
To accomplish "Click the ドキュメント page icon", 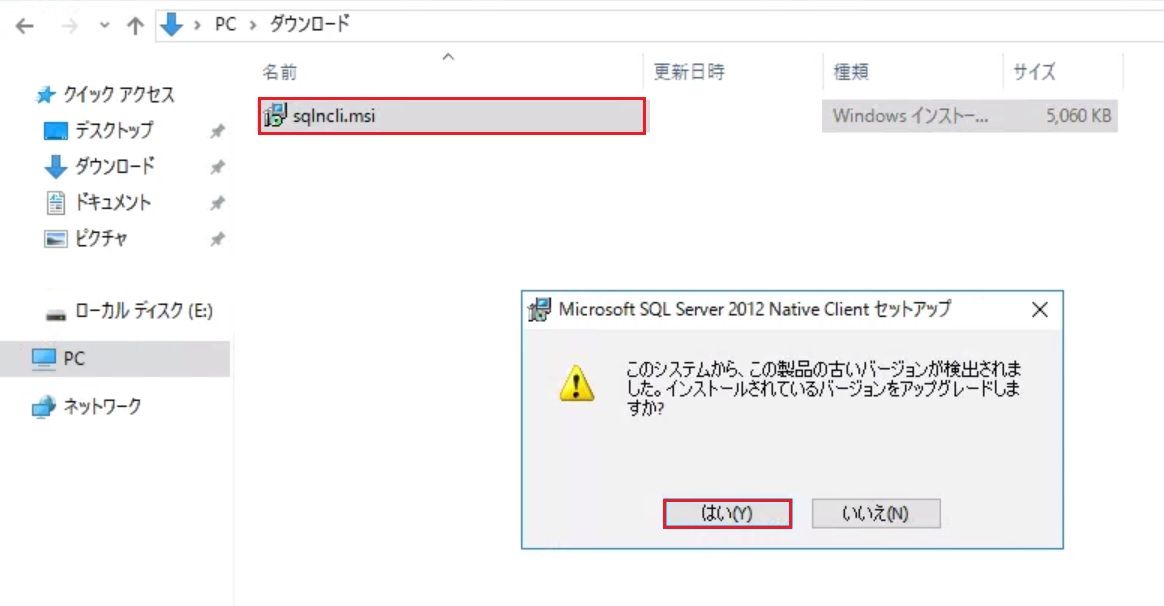I will (x=56, y=203).
